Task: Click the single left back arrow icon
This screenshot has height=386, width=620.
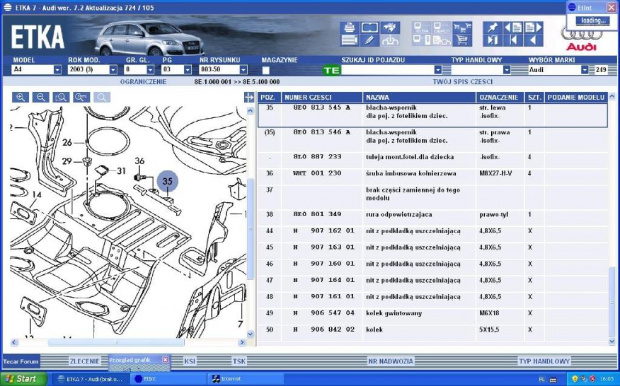Action: (533, 40)
